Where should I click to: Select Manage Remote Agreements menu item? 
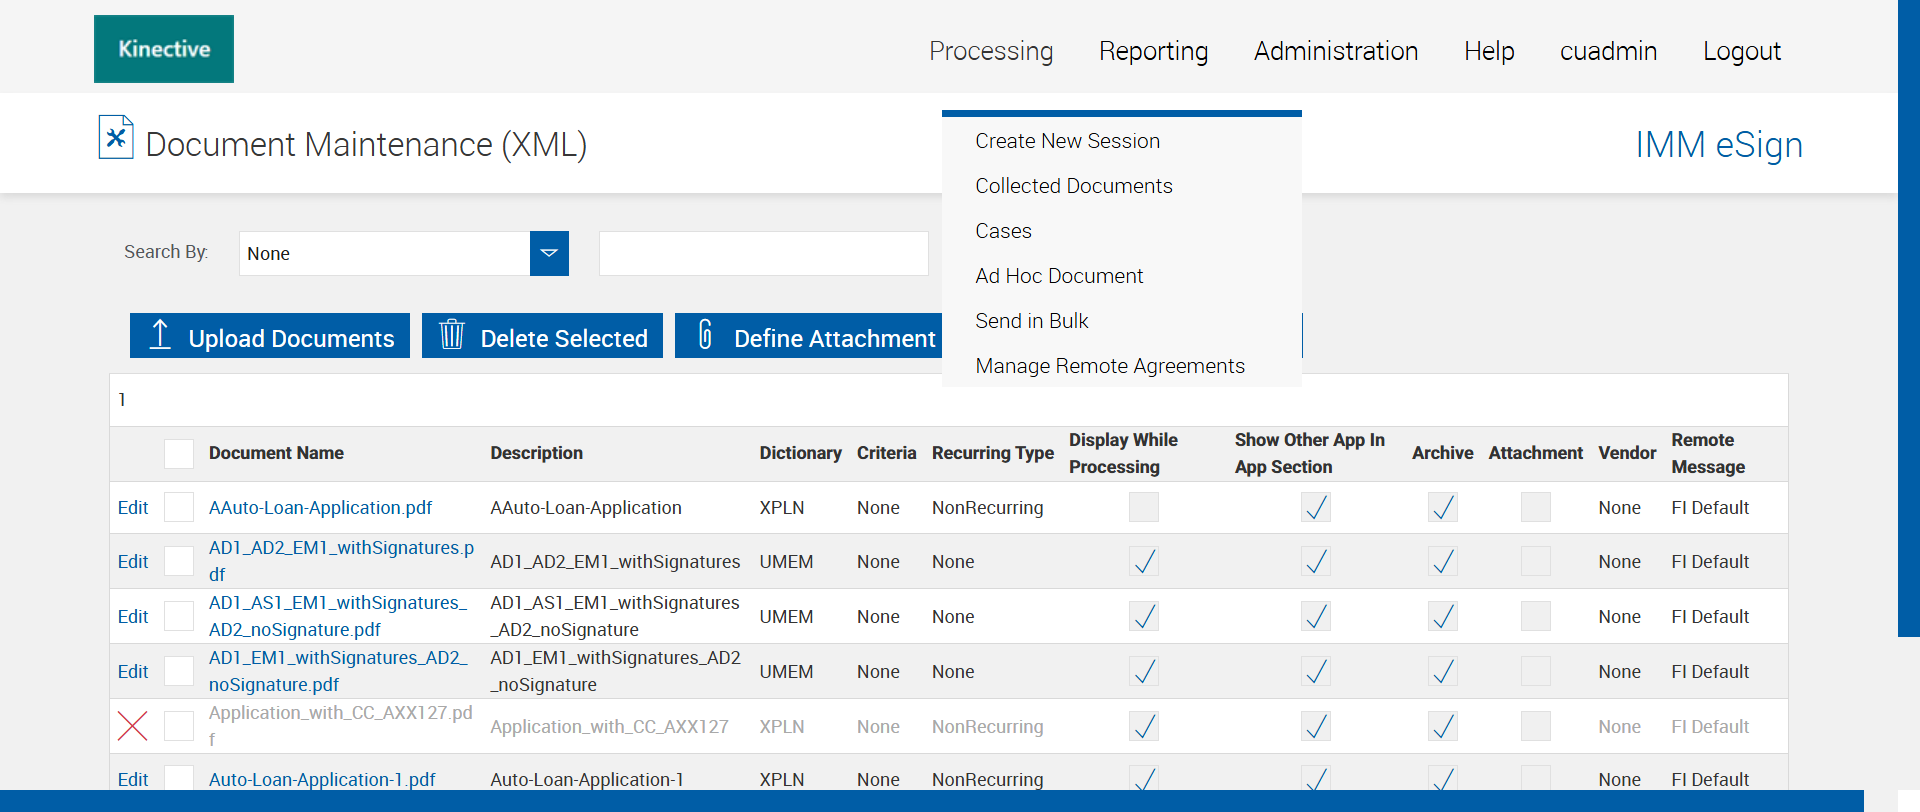tap(1109, 366)
